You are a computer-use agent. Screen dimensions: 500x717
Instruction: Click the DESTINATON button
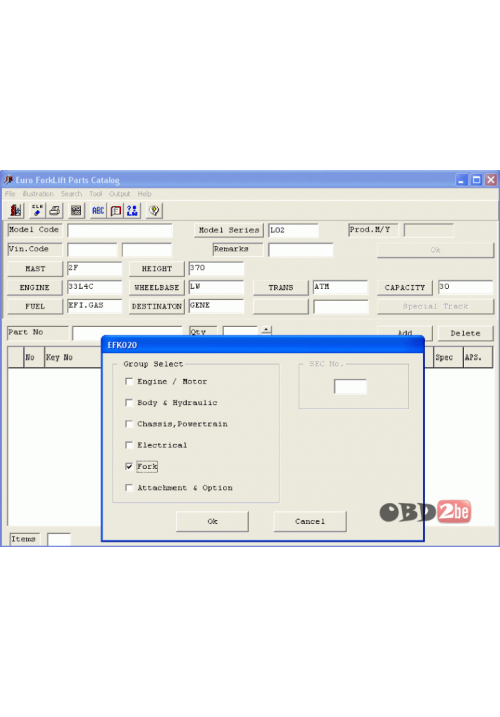pos(157,306)
